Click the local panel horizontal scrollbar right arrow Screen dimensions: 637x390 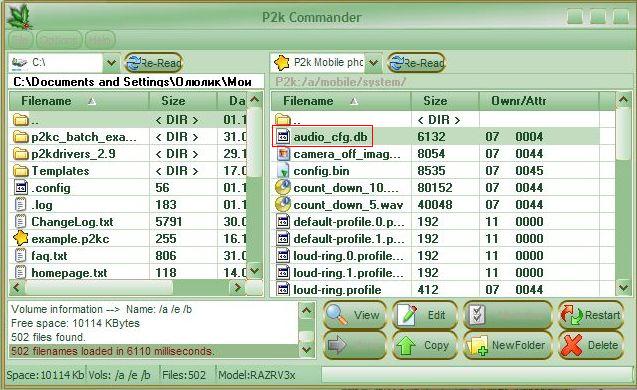click(x=237, y=288)
